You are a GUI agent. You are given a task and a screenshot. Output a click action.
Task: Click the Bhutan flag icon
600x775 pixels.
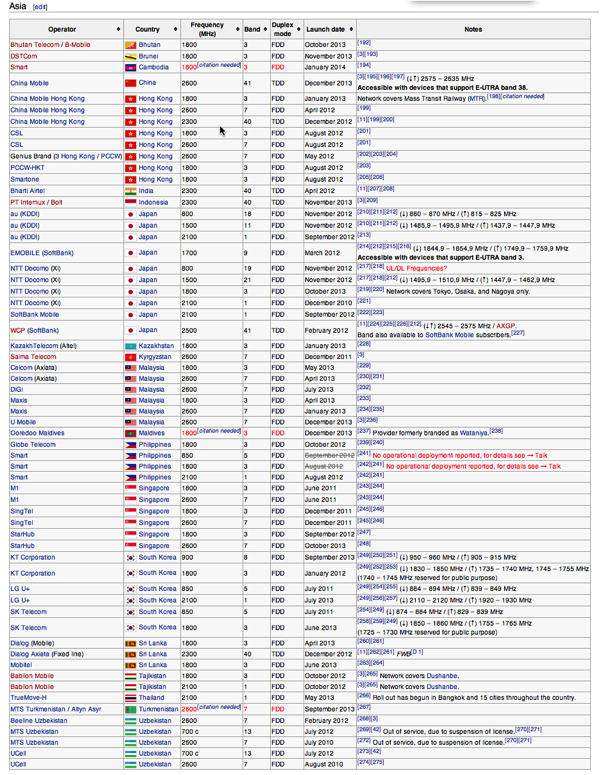[x=130, y=45]
